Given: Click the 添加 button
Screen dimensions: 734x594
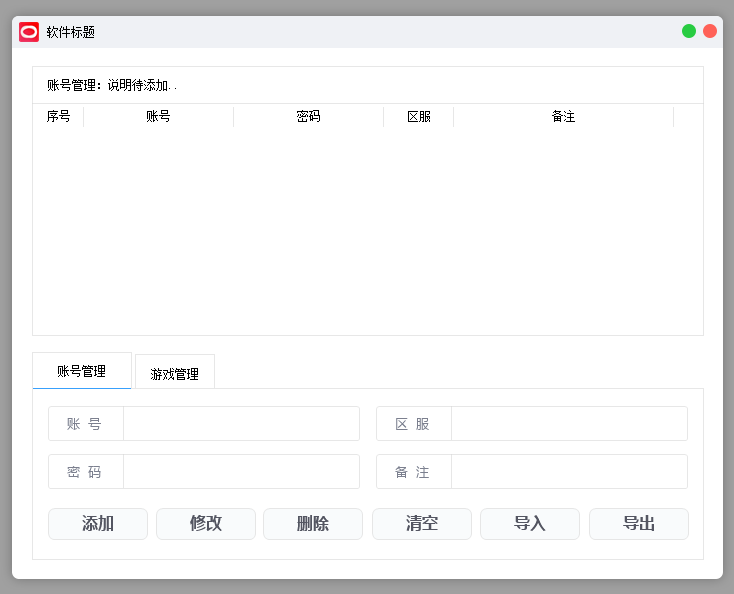Looking at the screenshot, I should click(98, 524).
